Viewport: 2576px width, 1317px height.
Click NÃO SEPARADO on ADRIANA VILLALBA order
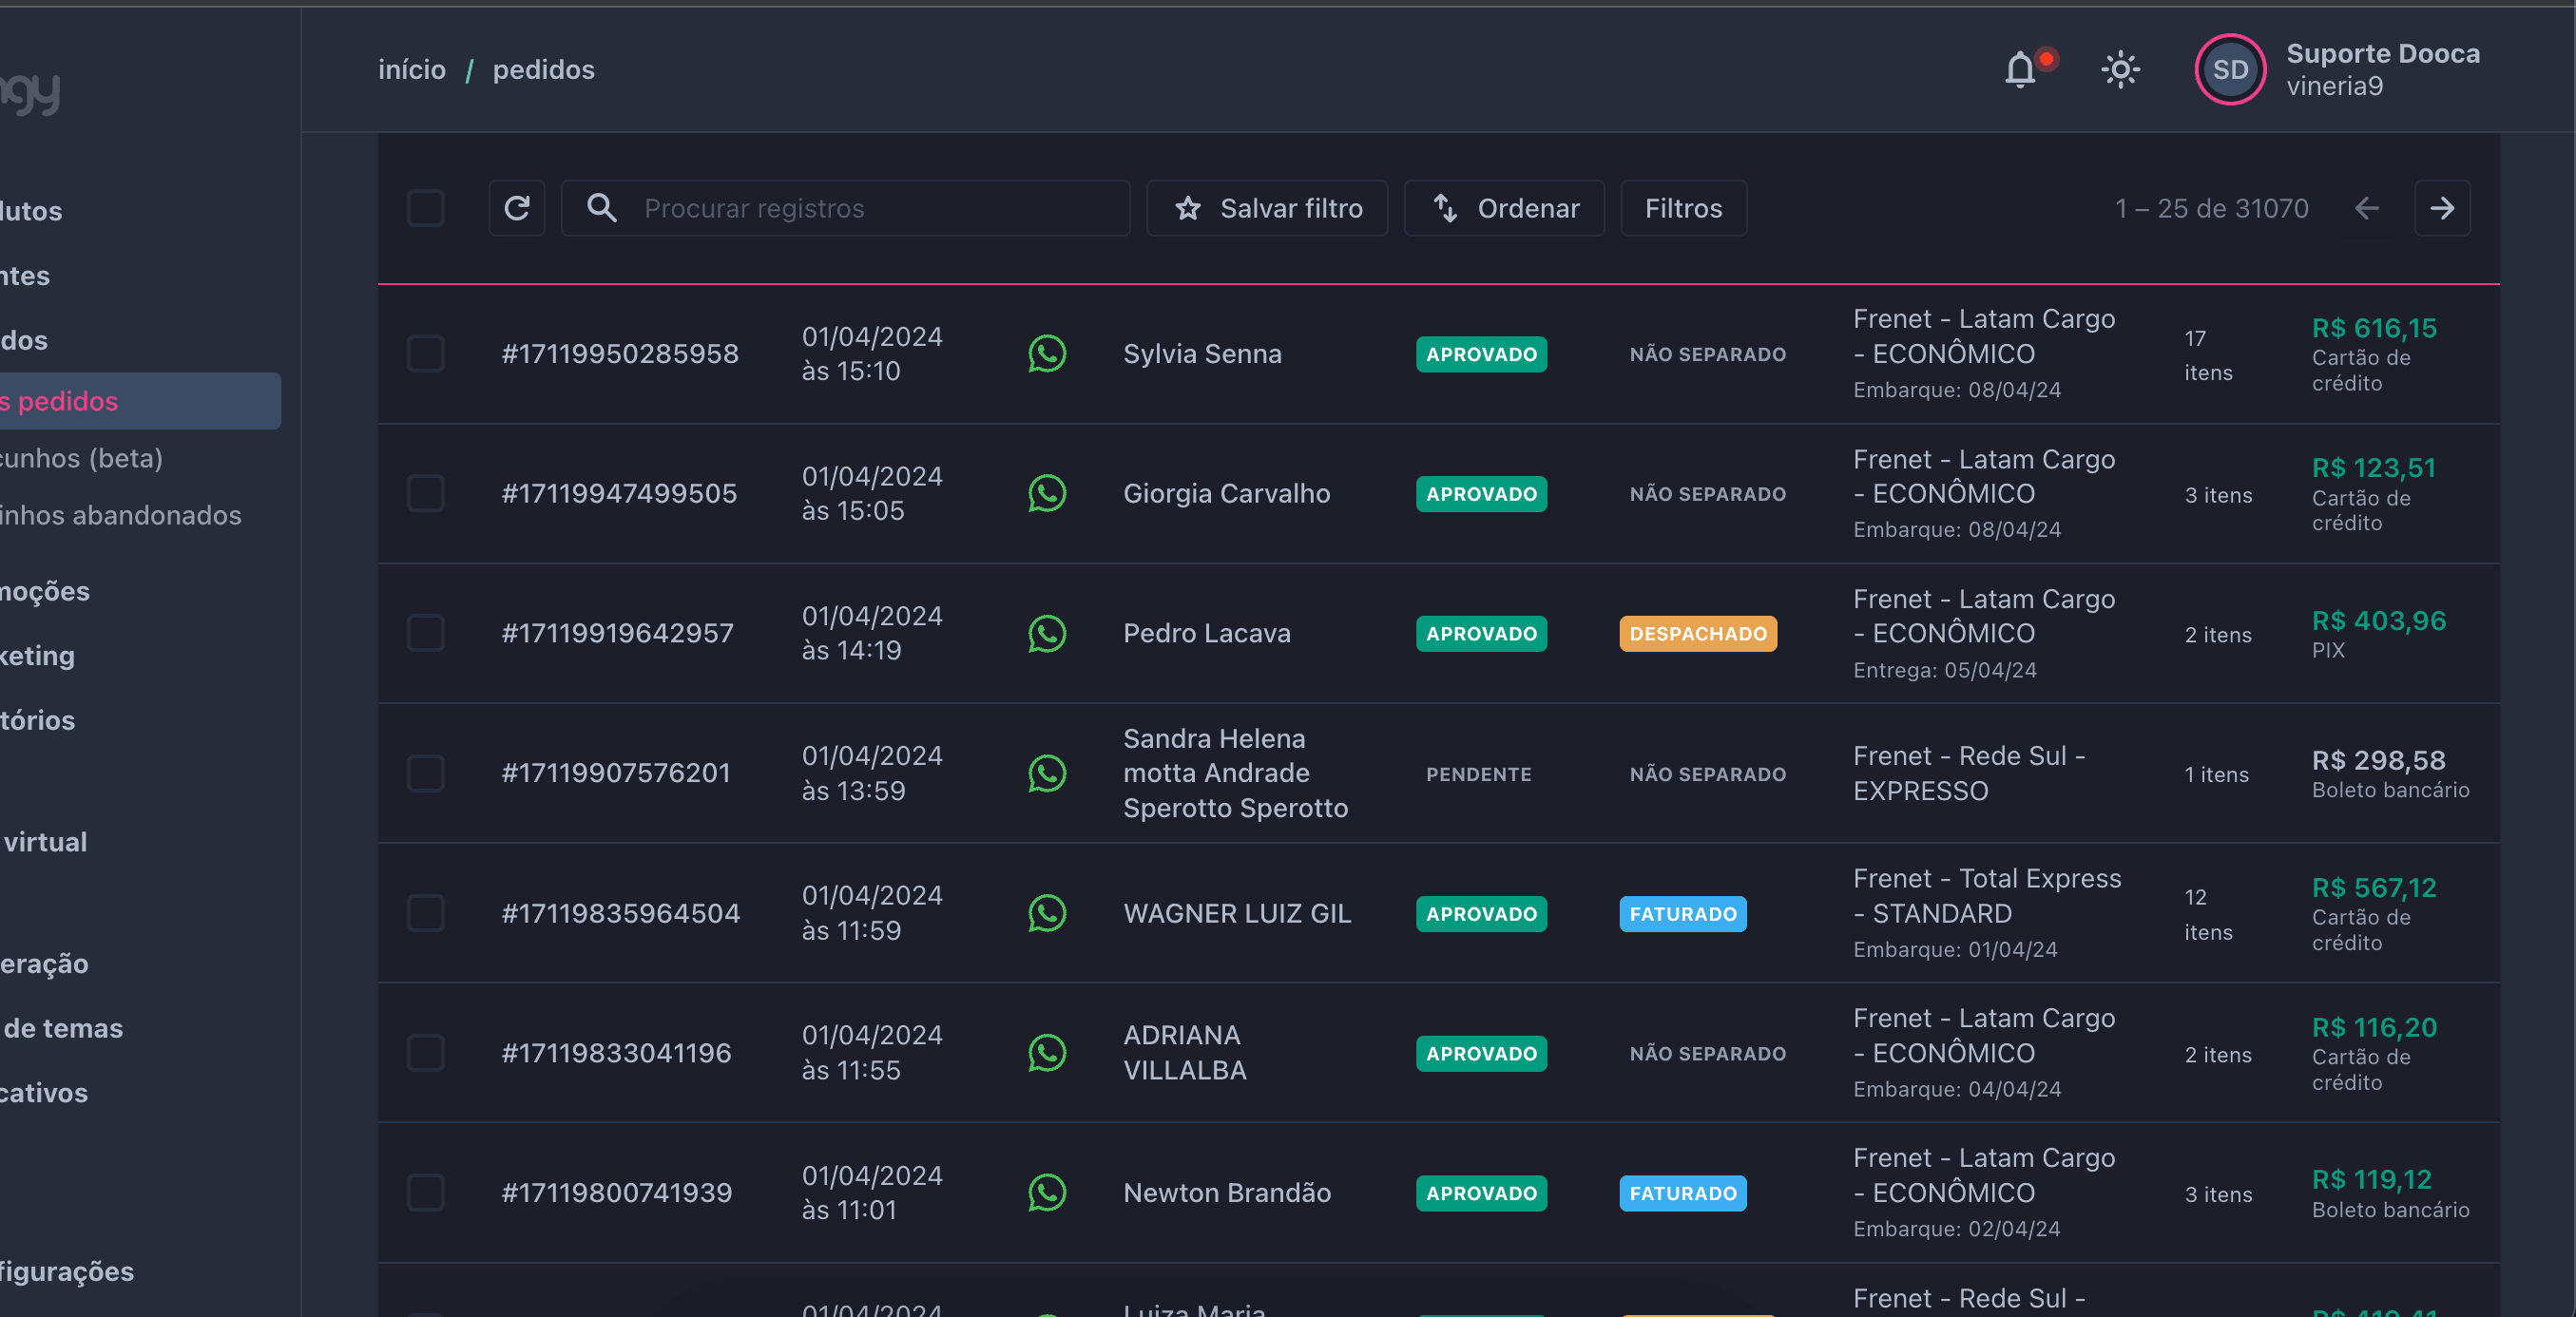click(x=1707, y=1053)
